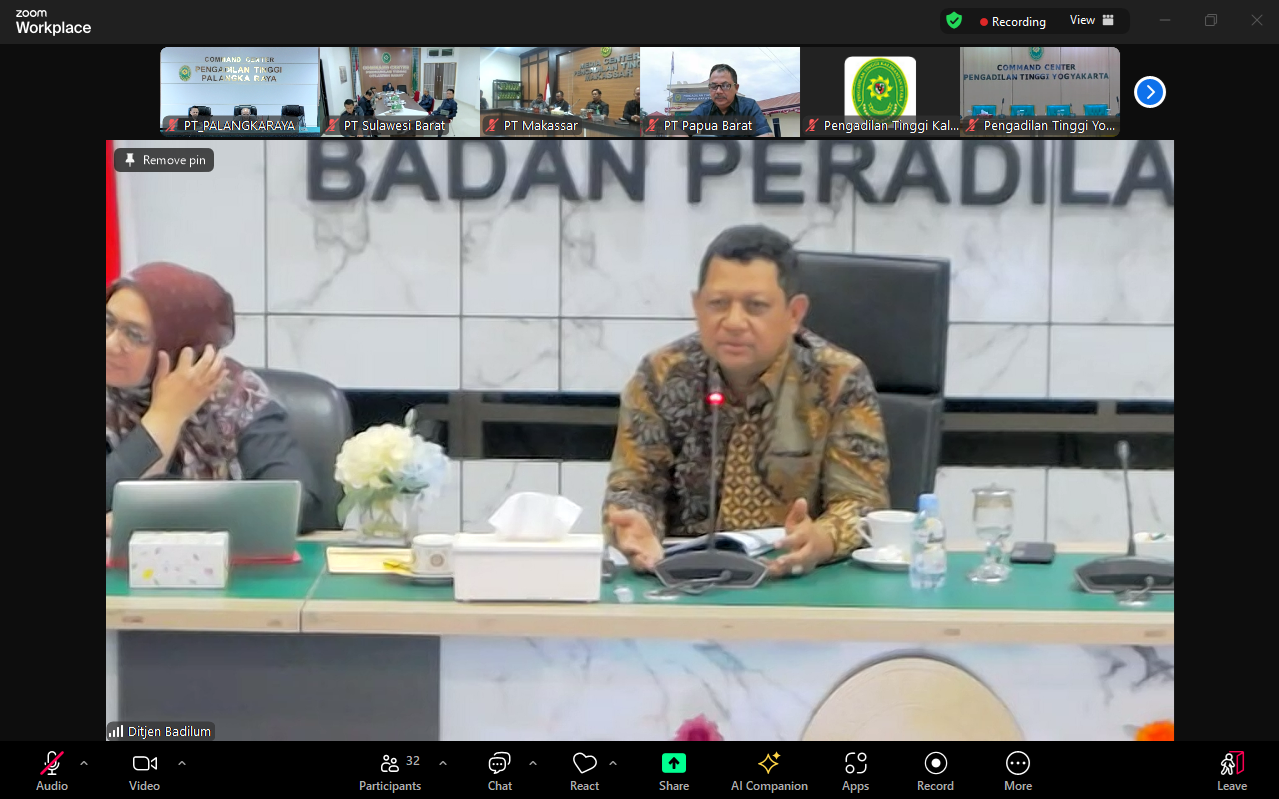Expand audio options arrow beside Audio

pyautogui.click(x=84, y=763)
